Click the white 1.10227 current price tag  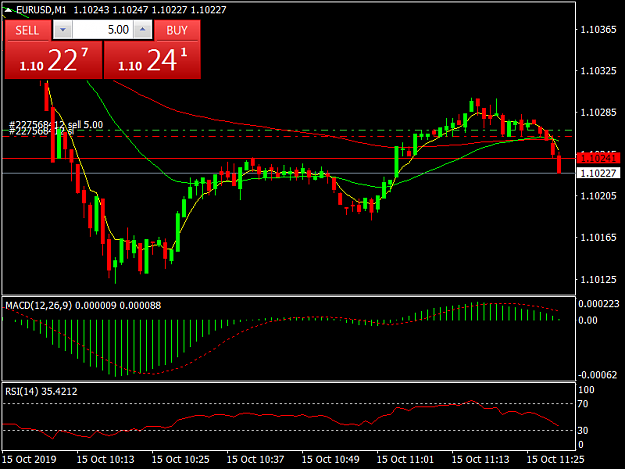(598, 173)
